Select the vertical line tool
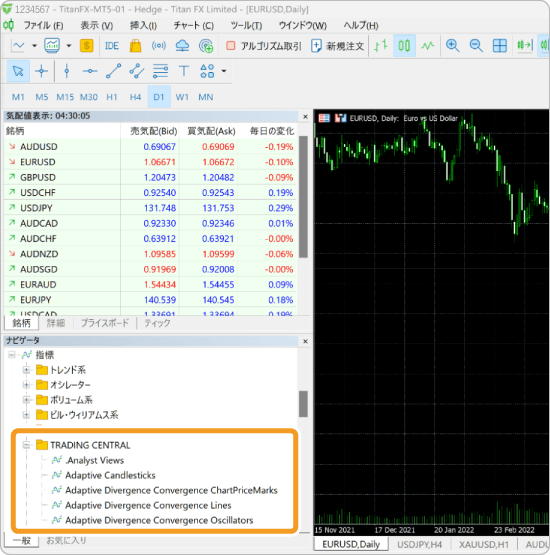Image resolution: width=550 pixels, height=555 pixels. (x=67, y=71)
